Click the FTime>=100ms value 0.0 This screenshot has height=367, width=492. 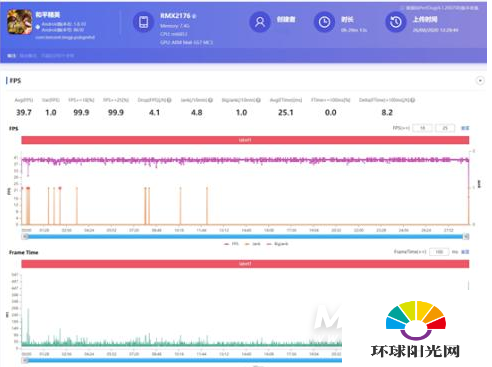pyautogui.click(x=331, y=113)
